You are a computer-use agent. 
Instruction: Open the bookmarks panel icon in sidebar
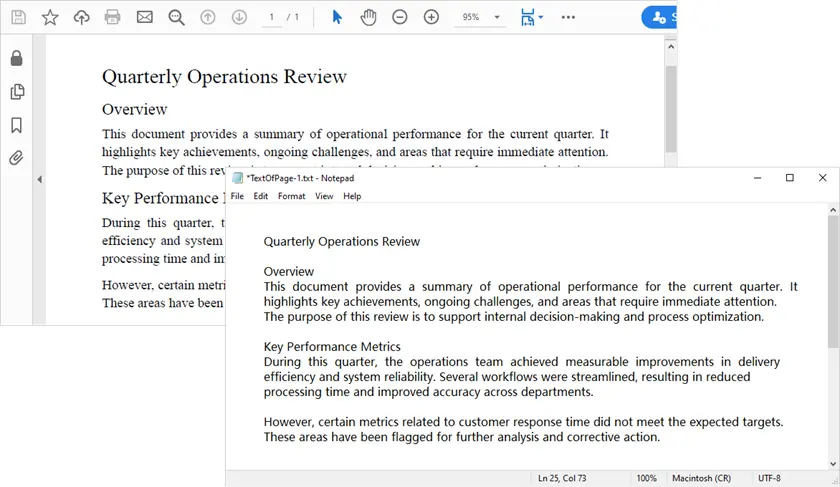[17, 125]
